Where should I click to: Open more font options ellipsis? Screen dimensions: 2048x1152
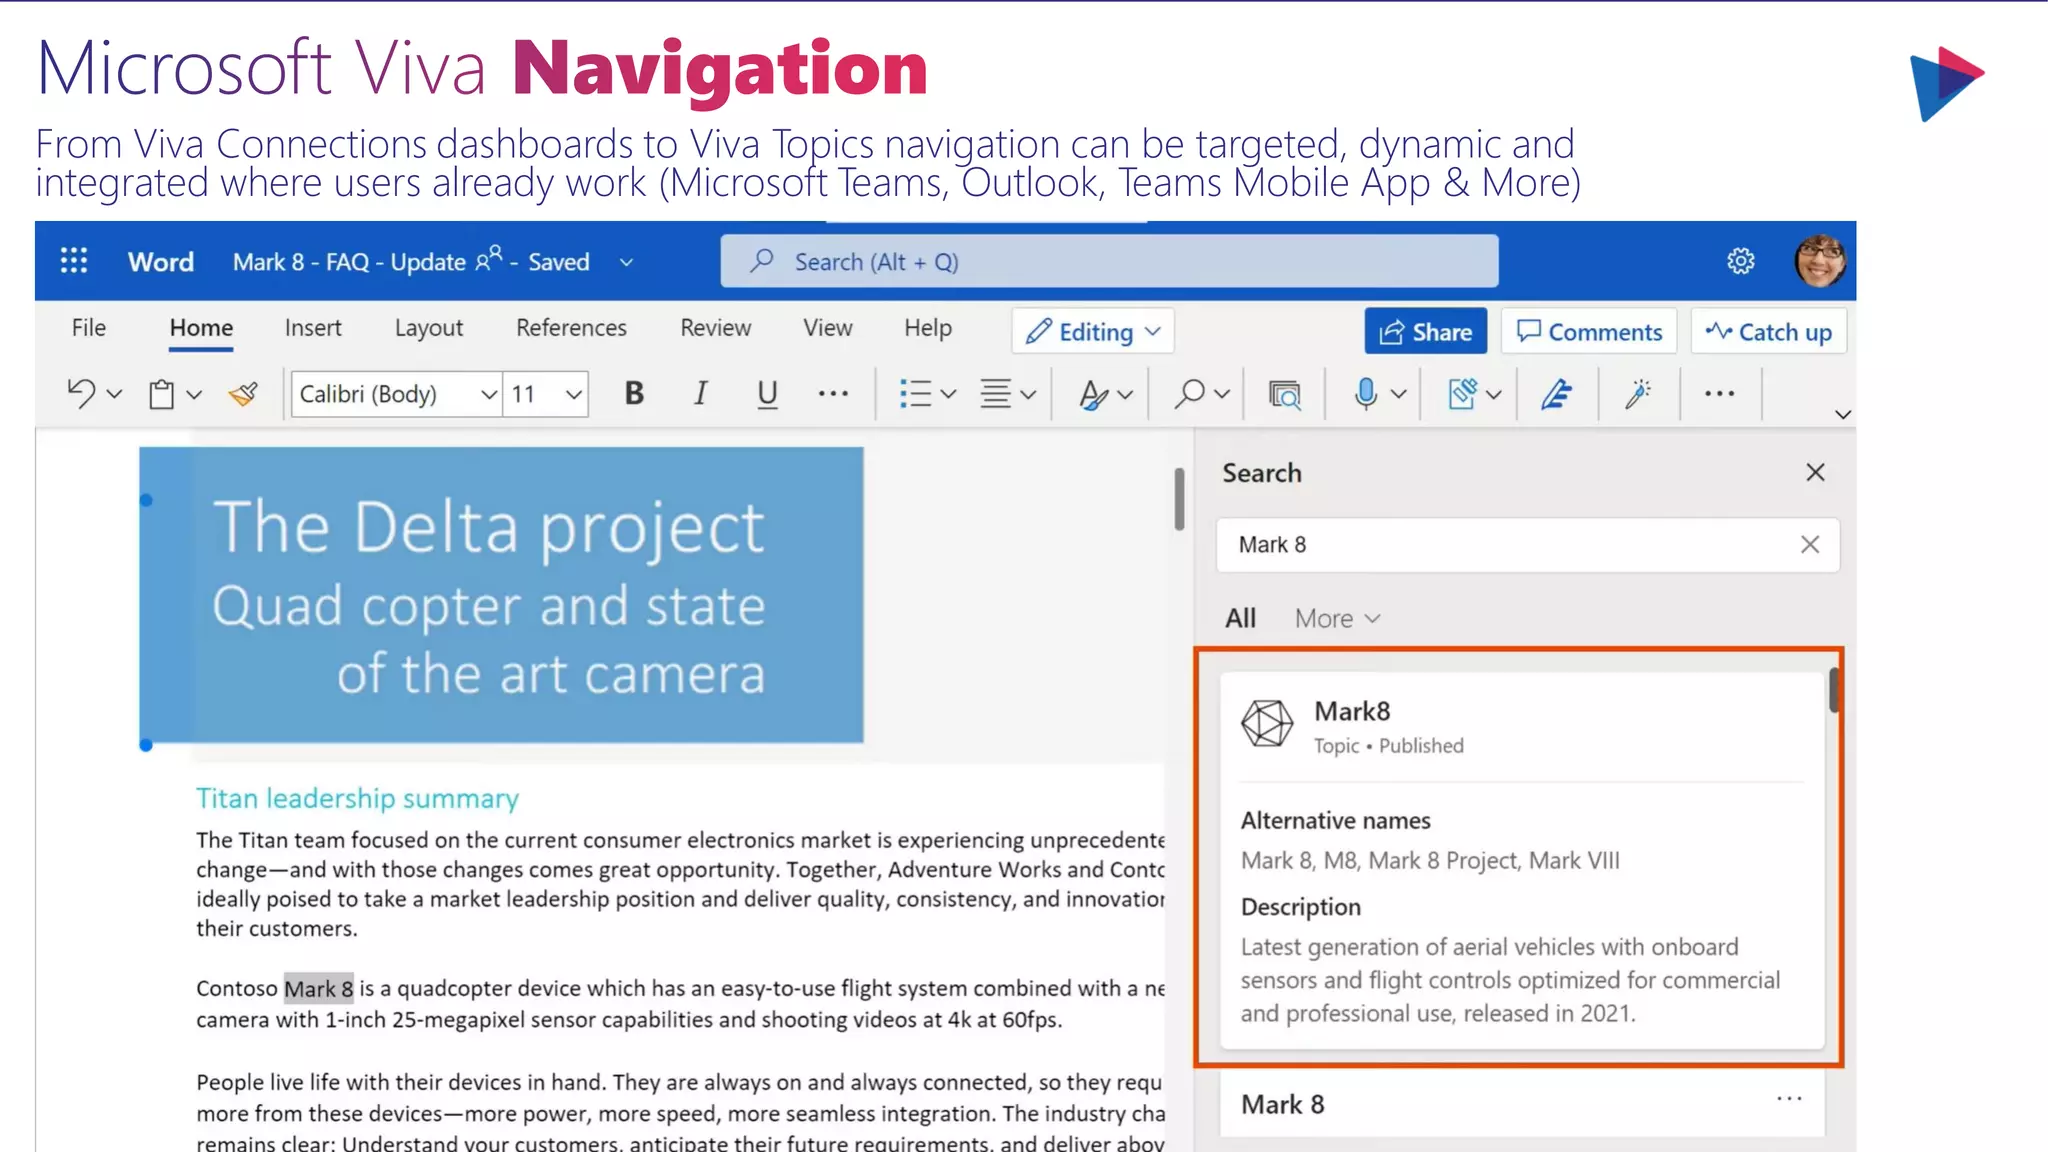(x=833, y=394)
